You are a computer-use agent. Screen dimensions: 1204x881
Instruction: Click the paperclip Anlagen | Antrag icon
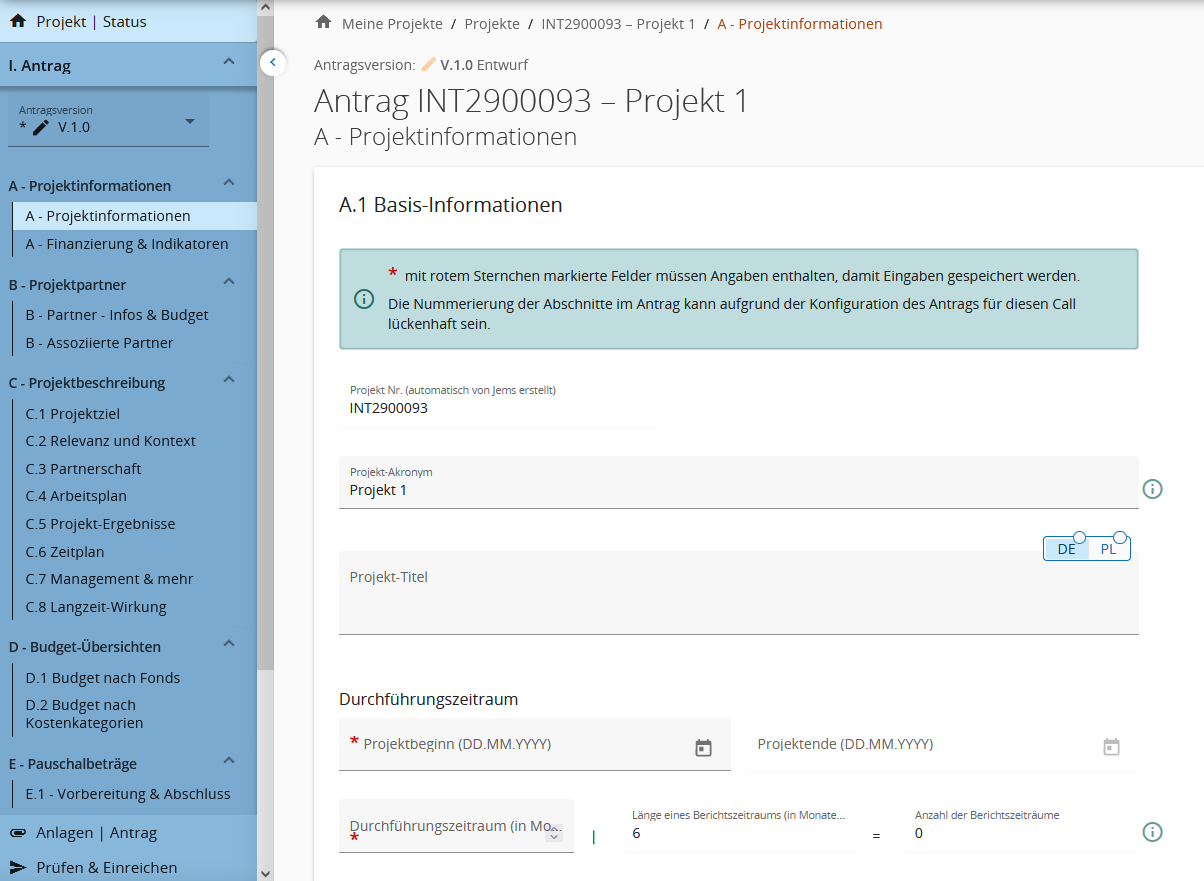[x=18, y=833]
